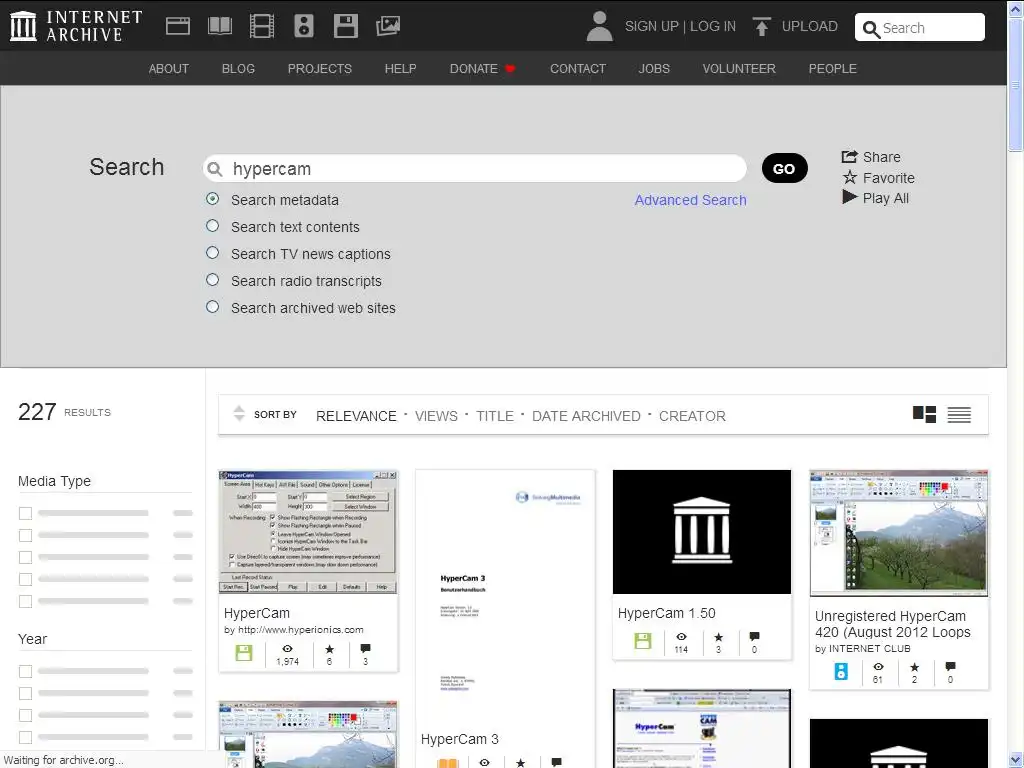Click favorites star on HyperCam 1.50 card
Screen dimensions: 1024x768
[x=718, y=637]
